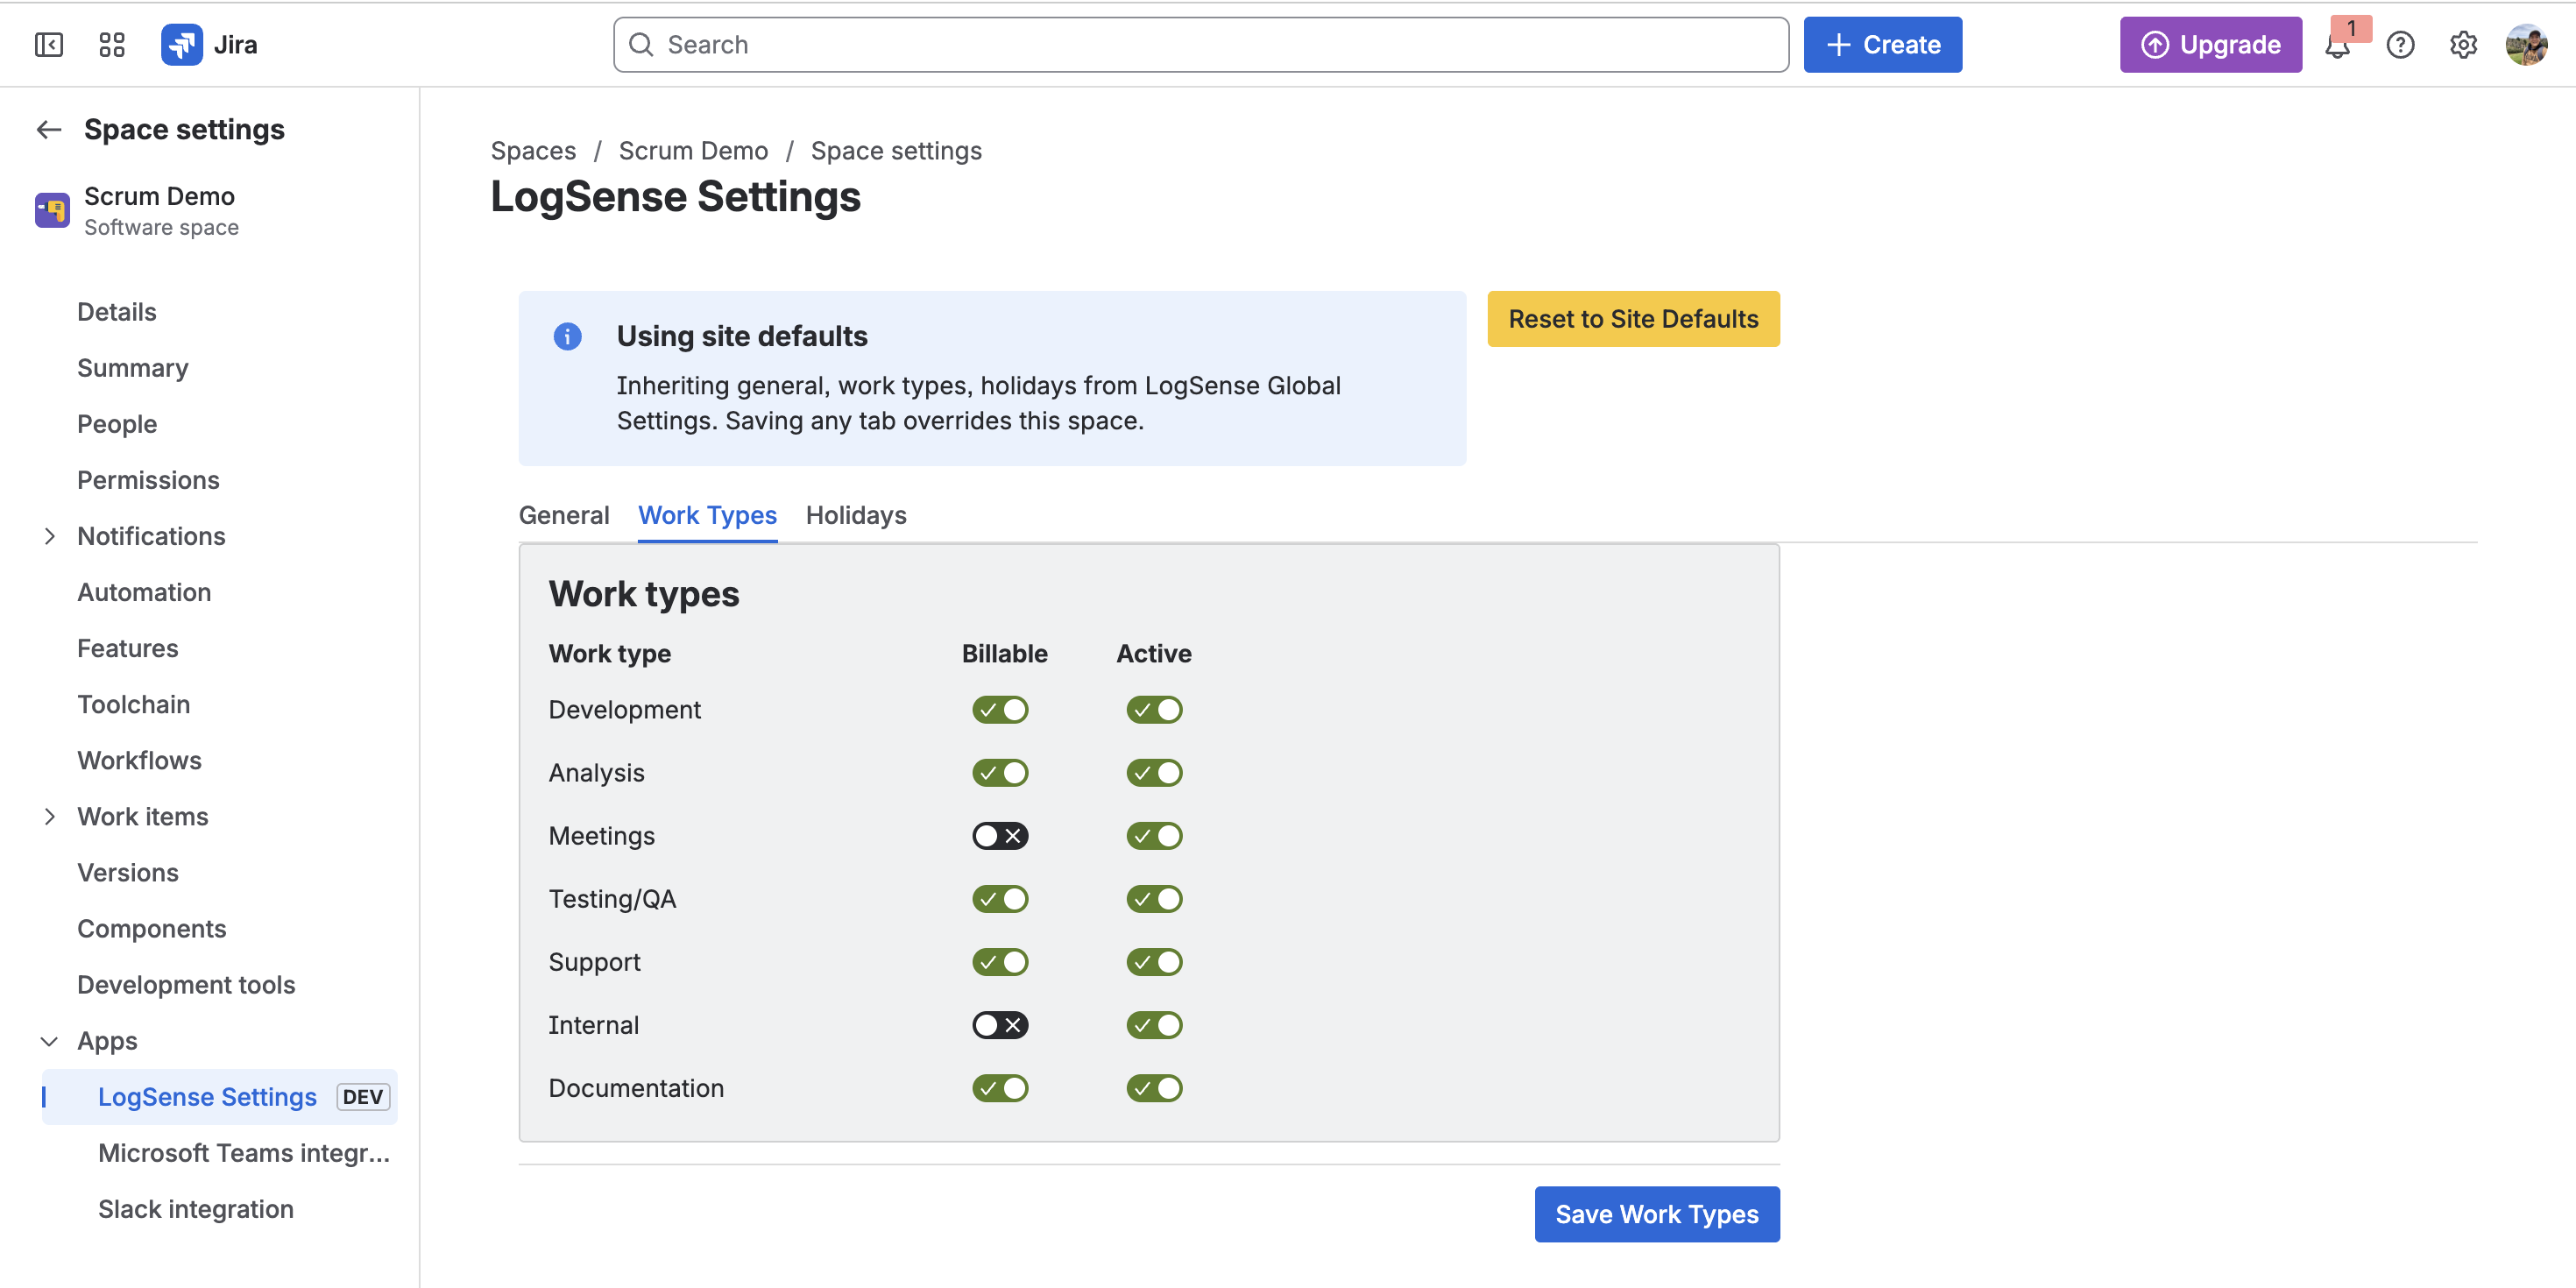Toggle Active for Documentation
This screenshot has height=1288, width=2576.
(x=1154, y=1087)
